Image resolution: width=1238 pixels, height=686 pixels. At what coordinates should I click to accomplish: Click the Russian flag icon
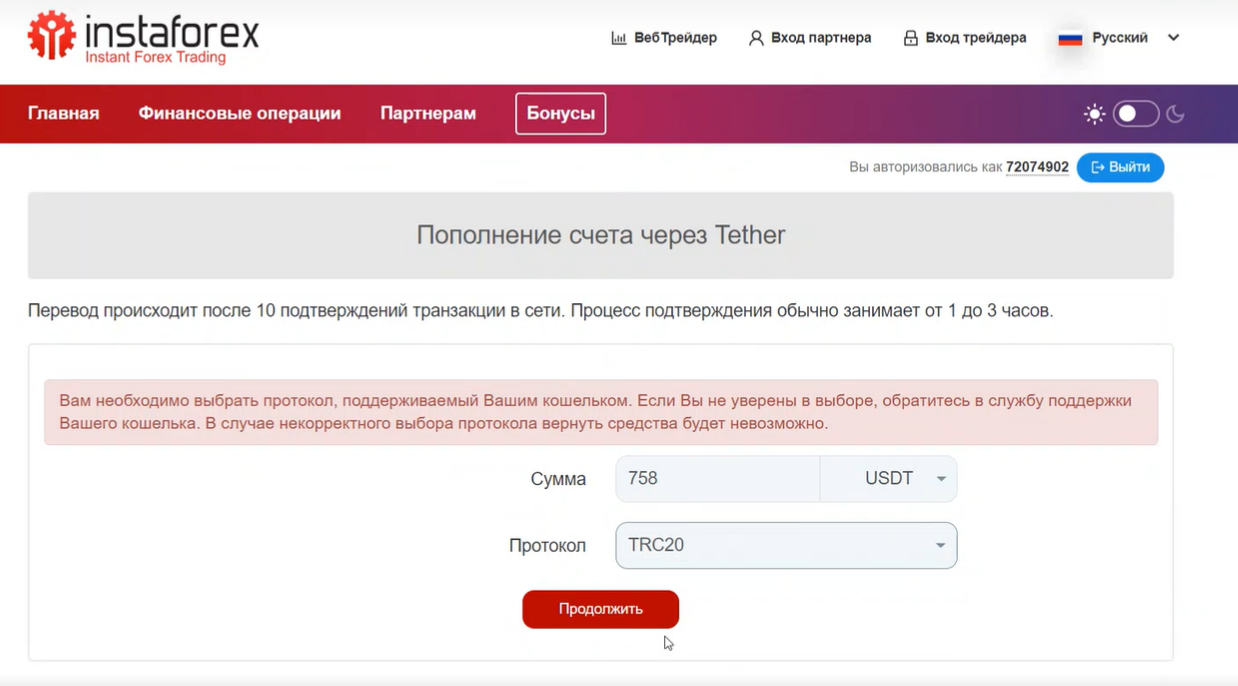(x=1070, y=38)
